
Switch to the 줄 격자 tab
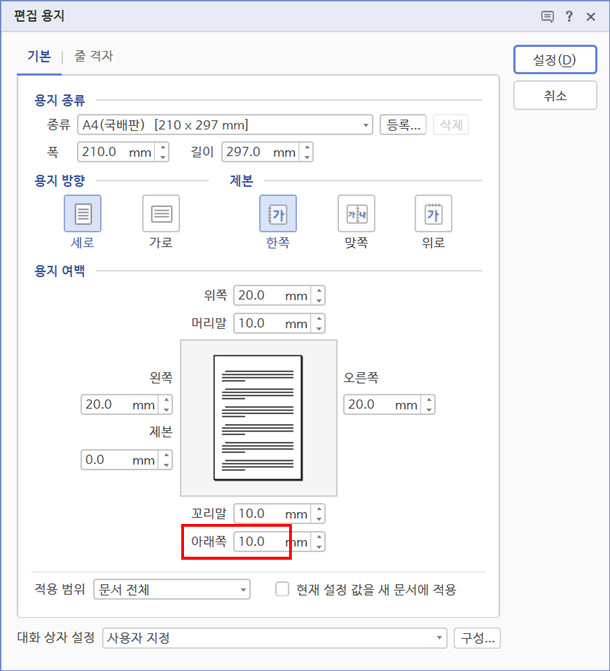[x=93, y=56]
